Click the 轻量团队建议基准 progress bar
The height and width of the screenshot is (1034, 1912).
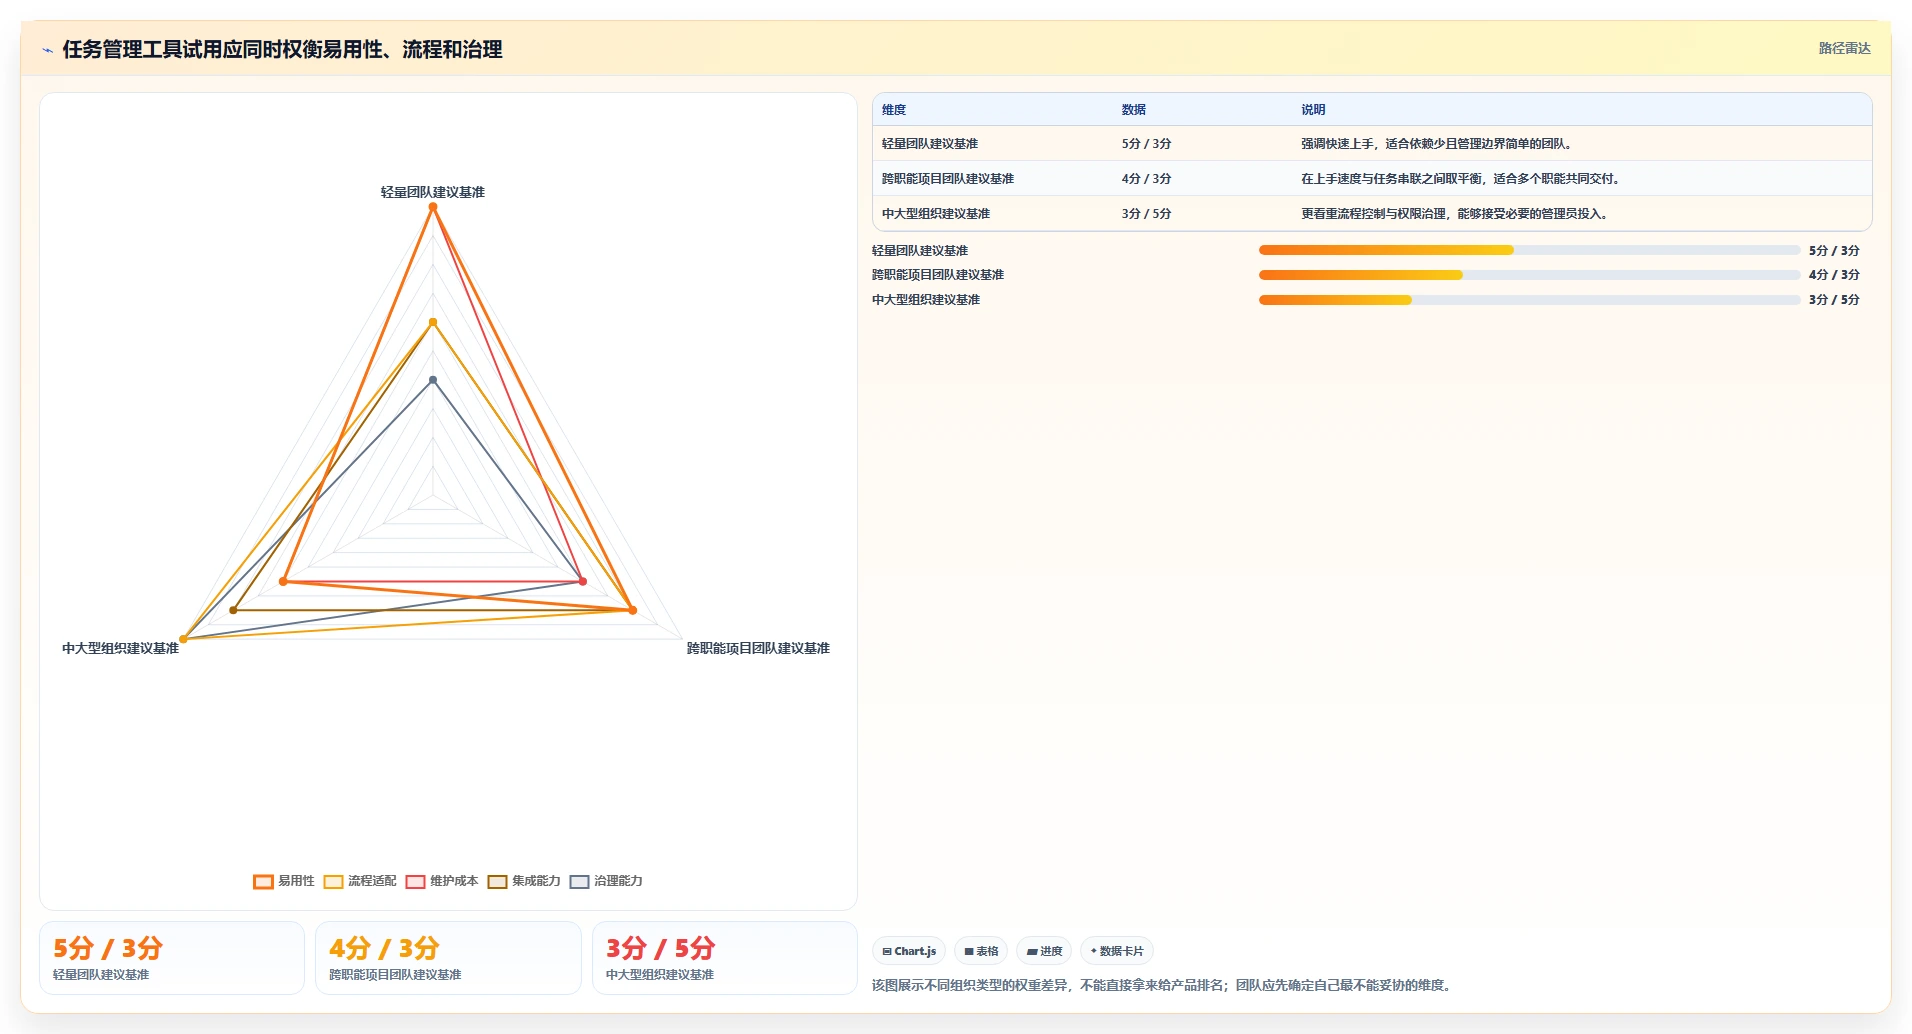point(1529,250)
